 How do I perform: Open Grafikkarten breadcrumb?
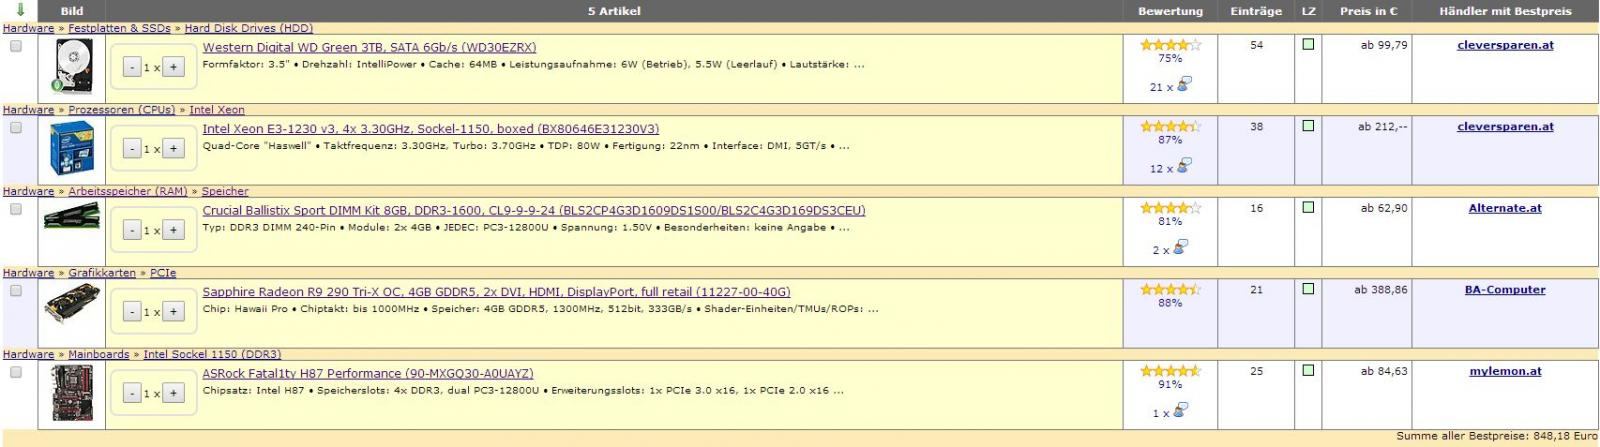102,273
